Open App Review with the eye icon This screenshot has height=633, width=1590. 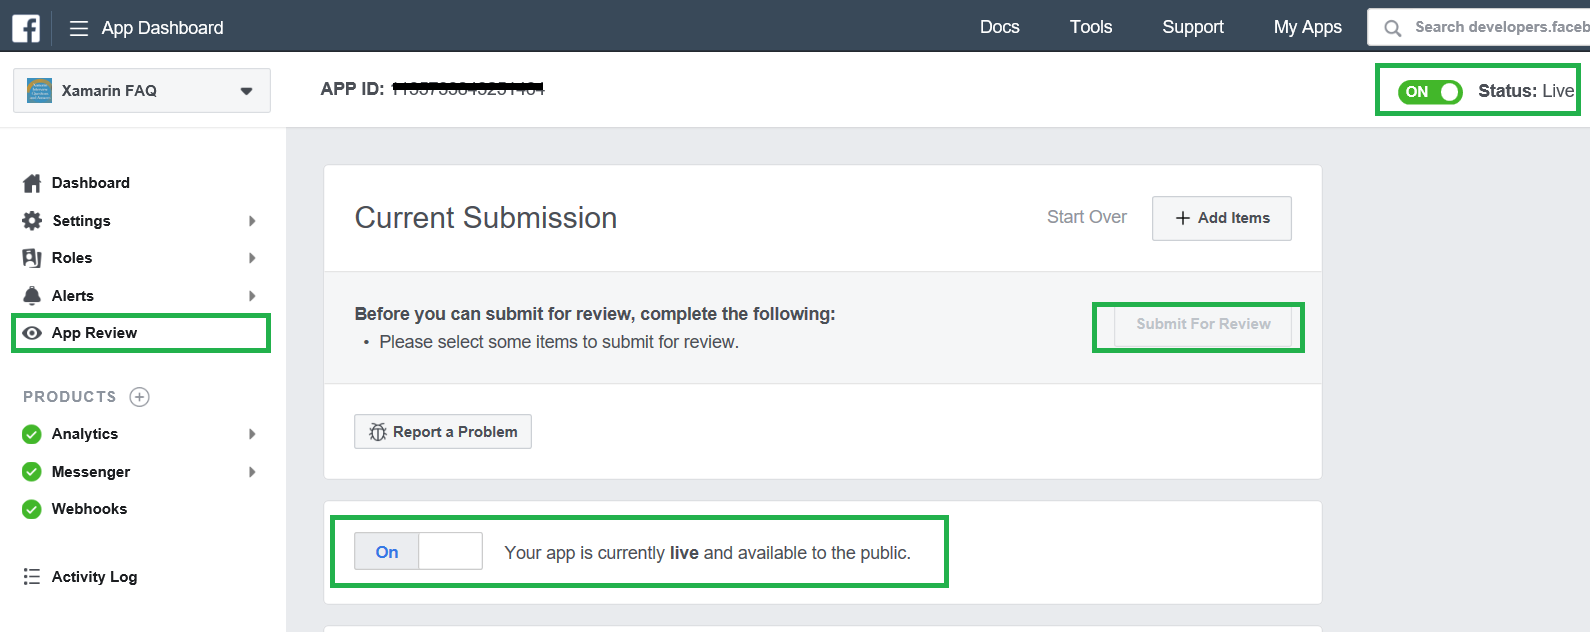[32, 333]
